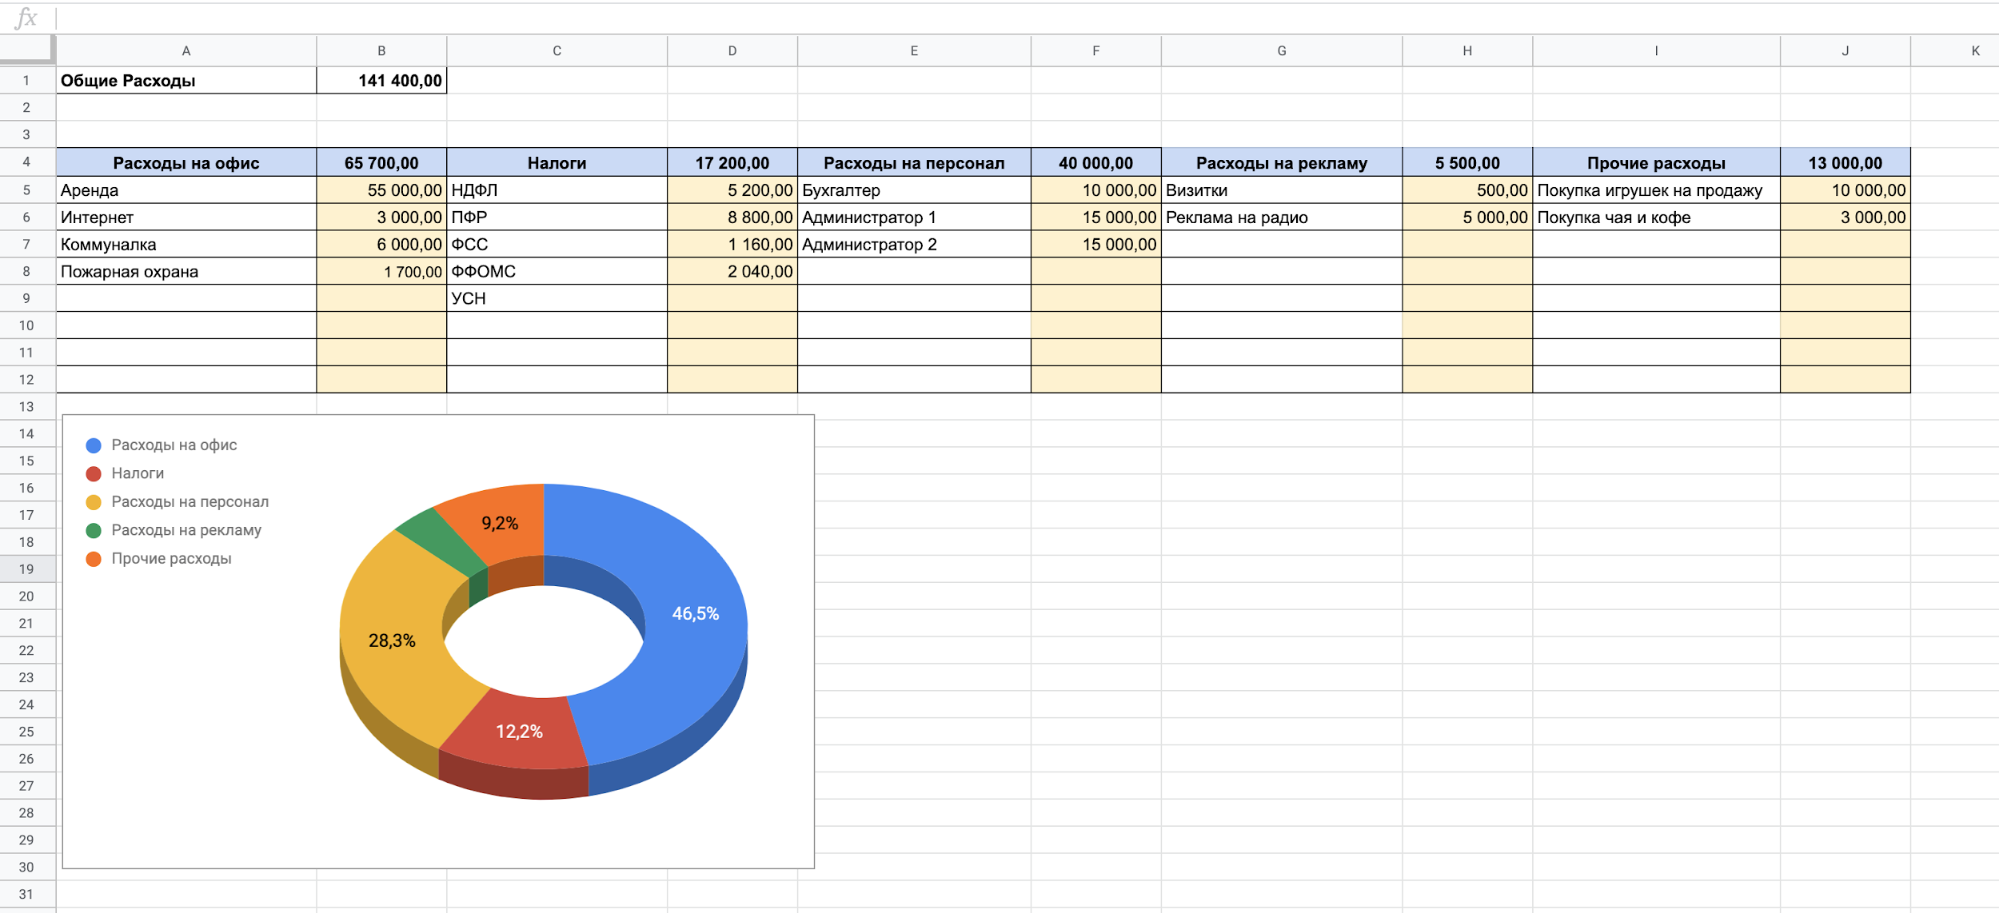
Task: Select header "Прочие расходы"
Action: point(1656,163)
